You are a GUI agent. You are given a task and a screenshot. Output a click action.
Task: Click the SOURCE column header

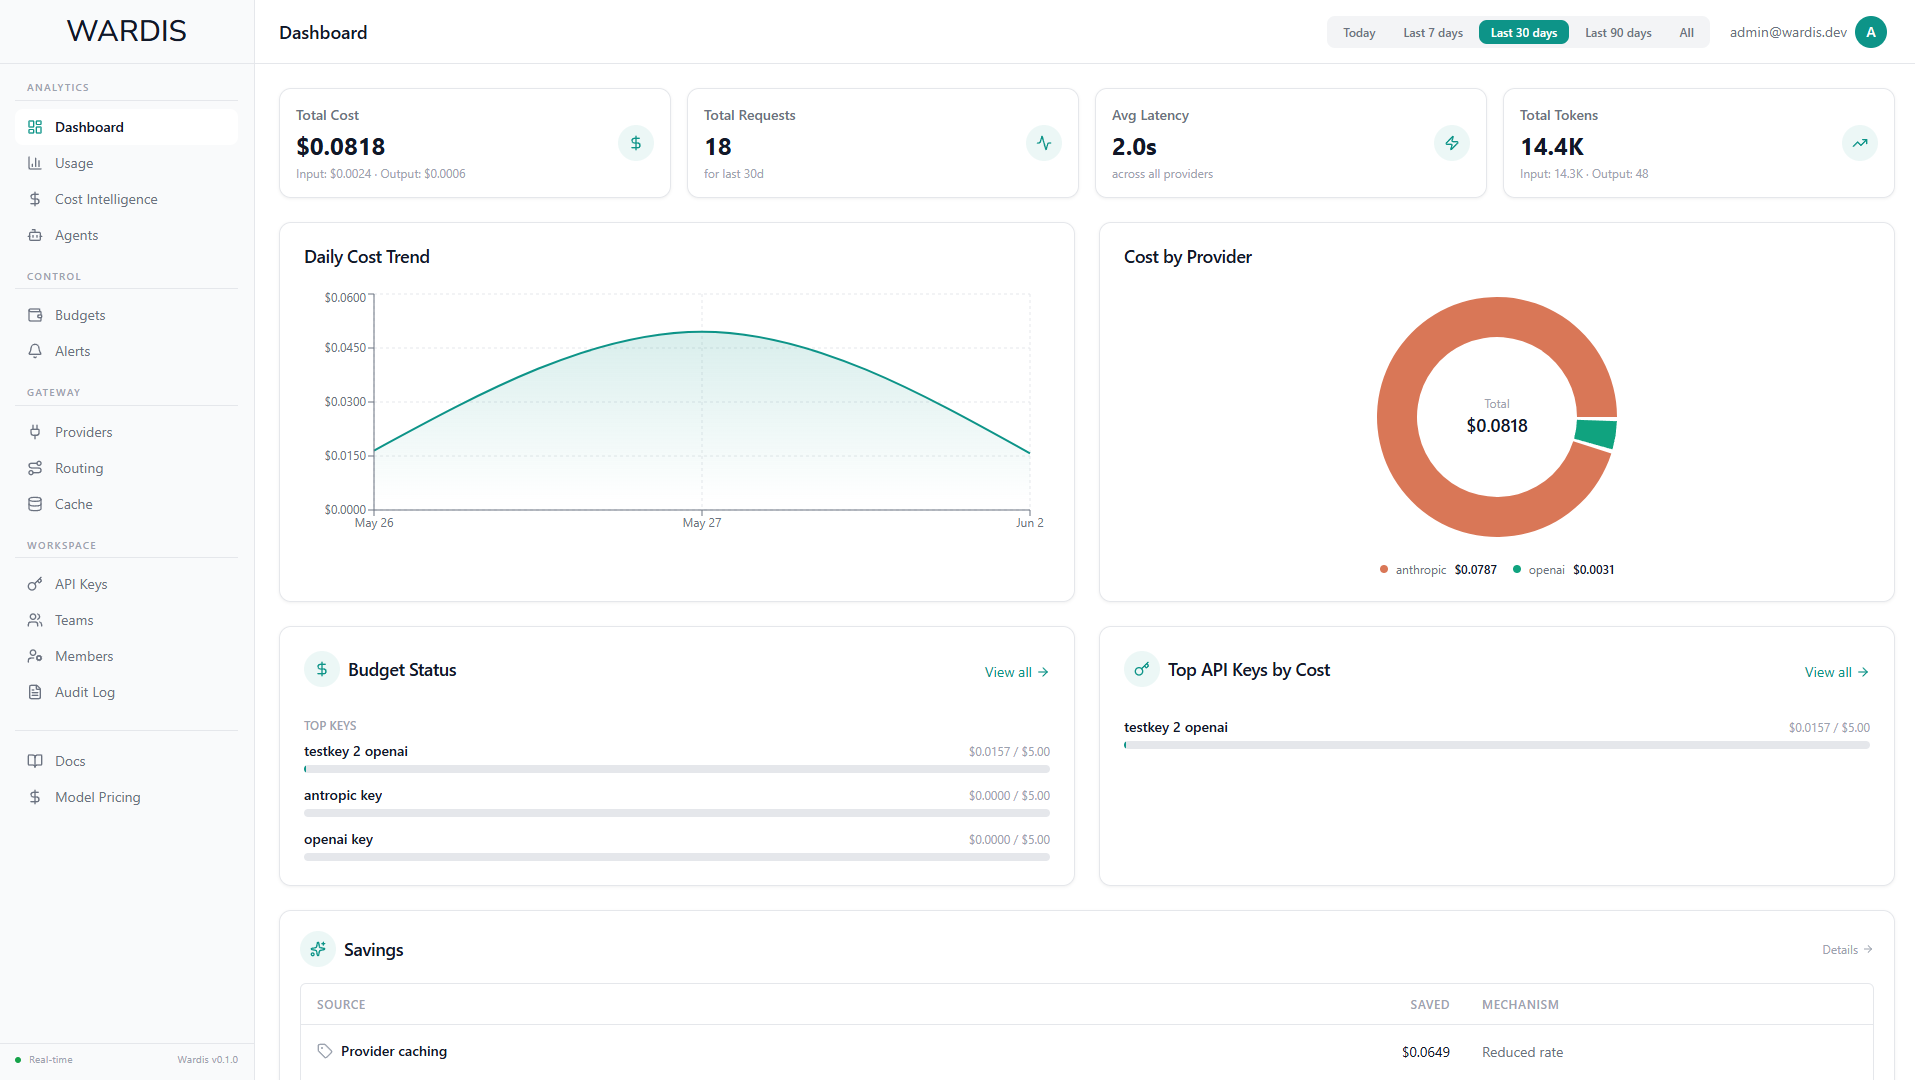click(x=341, y=1005)
